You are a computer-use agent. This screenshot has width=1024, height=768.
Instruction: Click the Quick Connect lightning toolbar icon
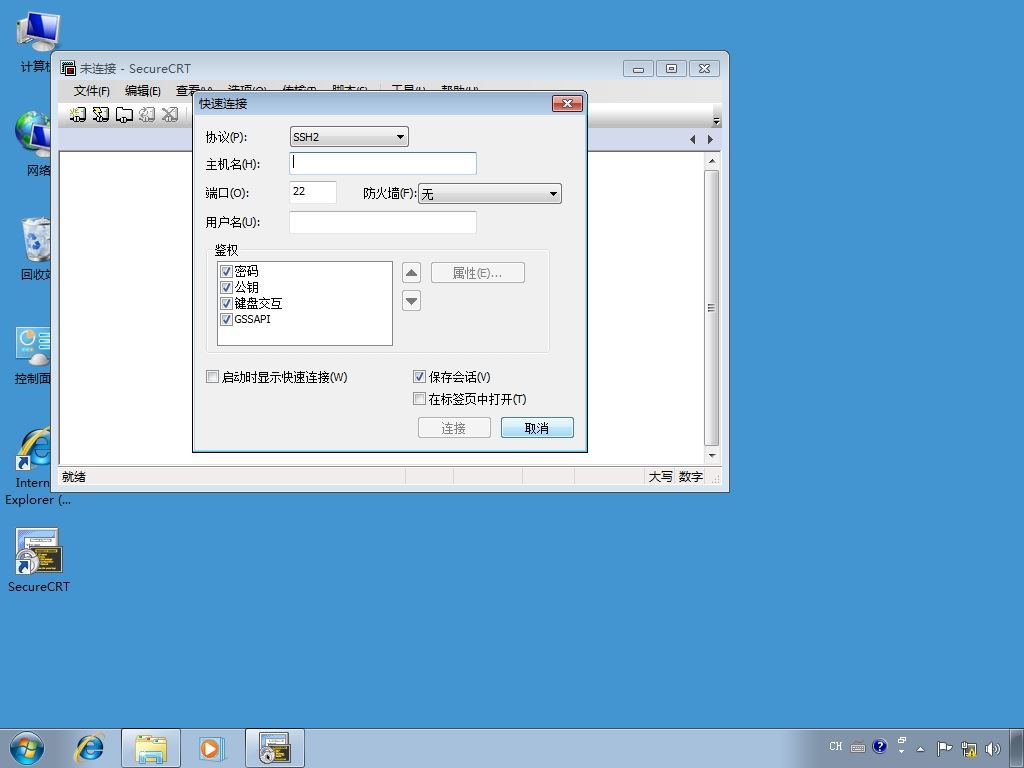tap(101, 114)
